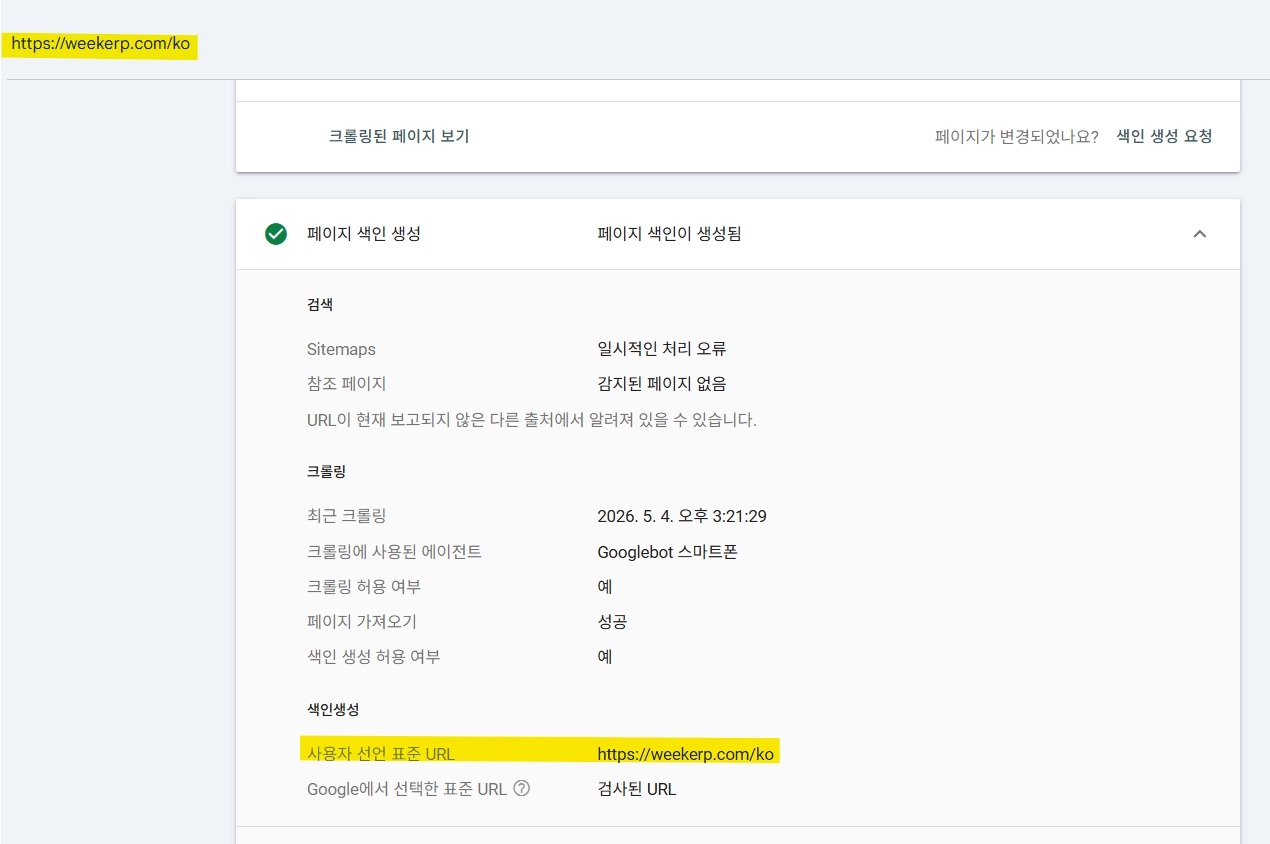The width and height of the screenshot is (1270, 844).
Task: Click 색인 생성 요청 button
Action: pos(1164,136)
